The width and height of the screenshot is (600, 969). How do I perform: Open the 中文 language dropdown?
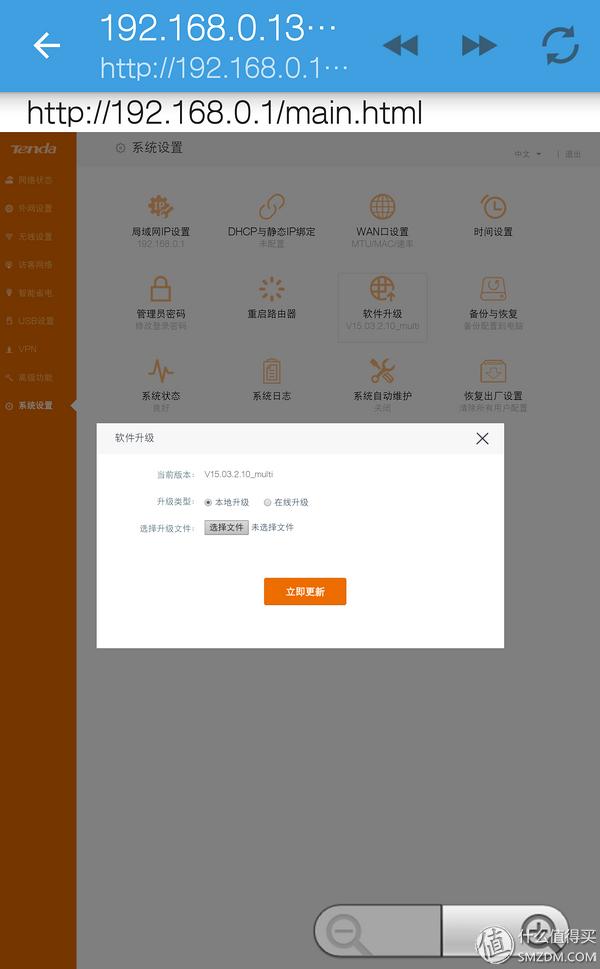pos(528,154)
